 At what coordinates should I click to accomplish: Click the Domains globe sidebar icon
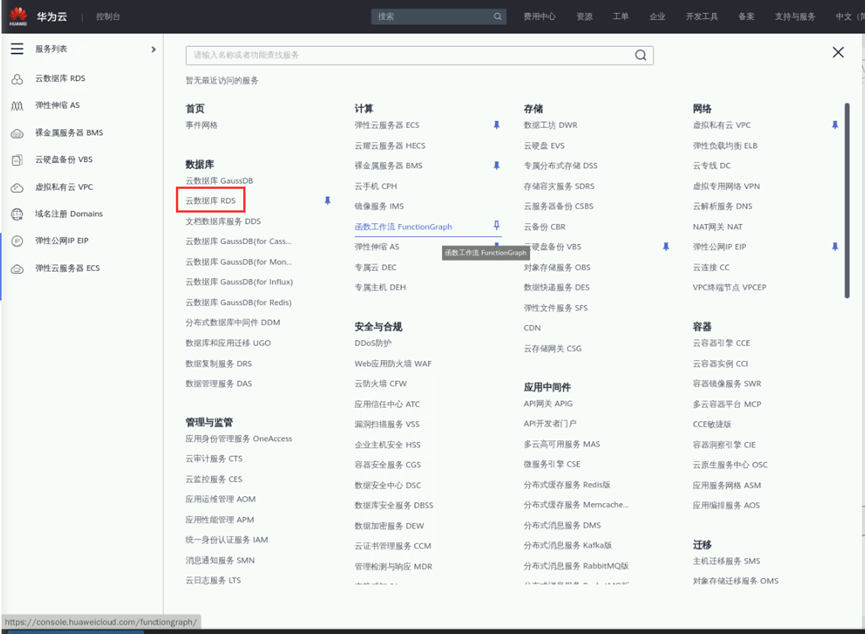(17, 214)
